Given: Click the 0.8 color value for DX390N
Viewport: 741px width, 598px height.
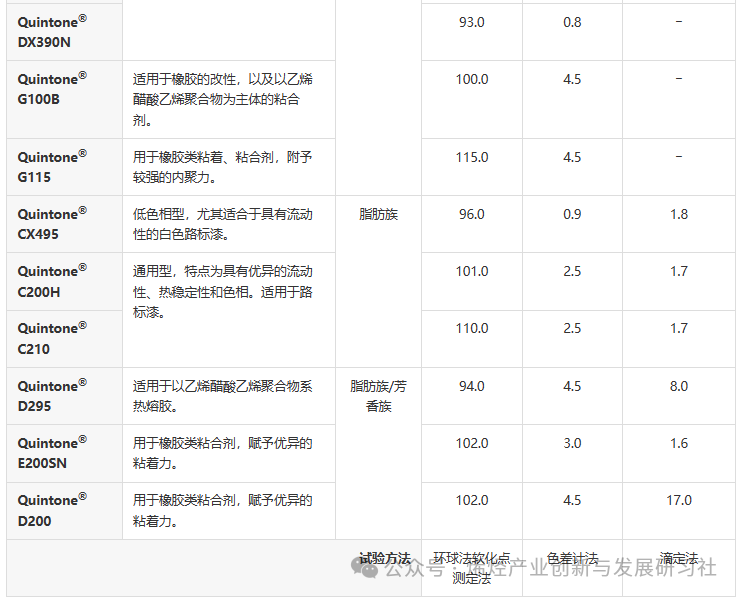Looking at the screenshot, I should (572, 22).
